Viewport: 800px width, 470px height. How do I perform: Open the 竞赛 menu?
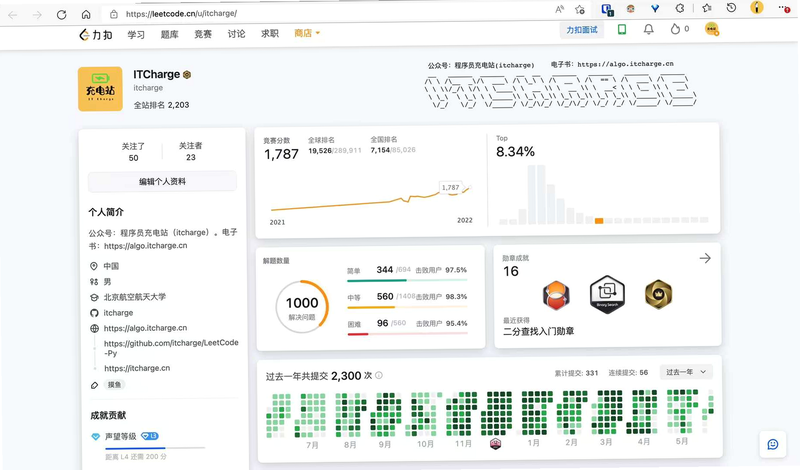pos(203,34)
